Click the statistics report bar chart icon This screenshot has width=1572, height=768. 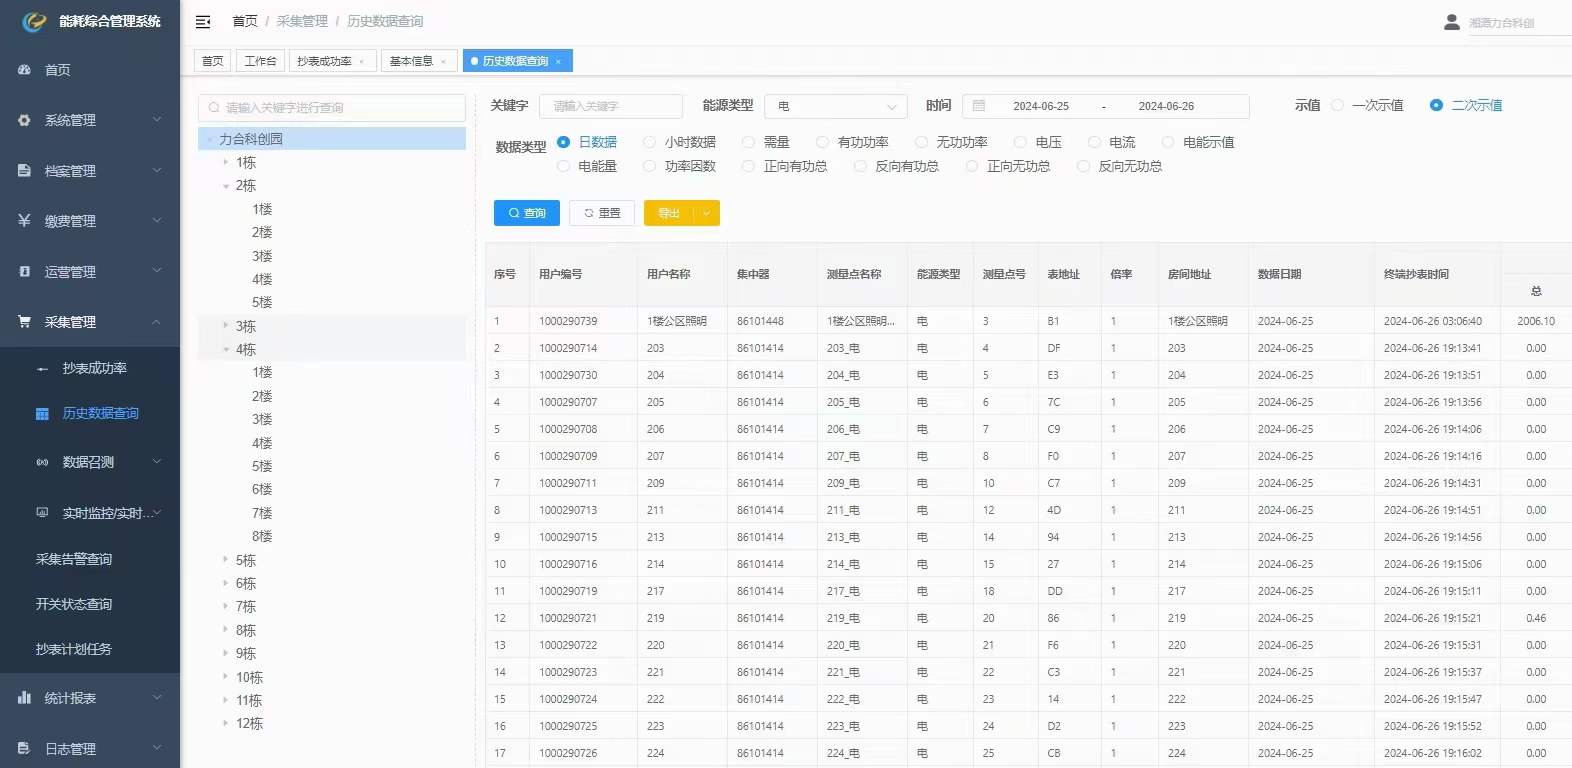coord(25,698)
